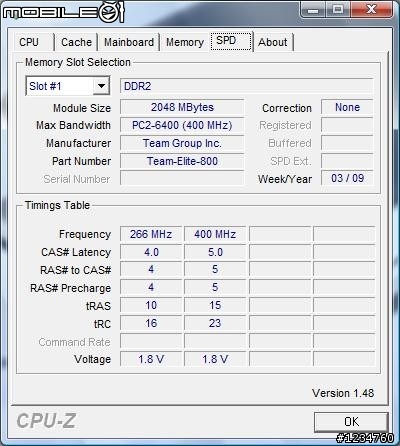Expand the Slot #1 dropdown arrow
Viewport: 400px width, 446px height.
tap(101, 86)
